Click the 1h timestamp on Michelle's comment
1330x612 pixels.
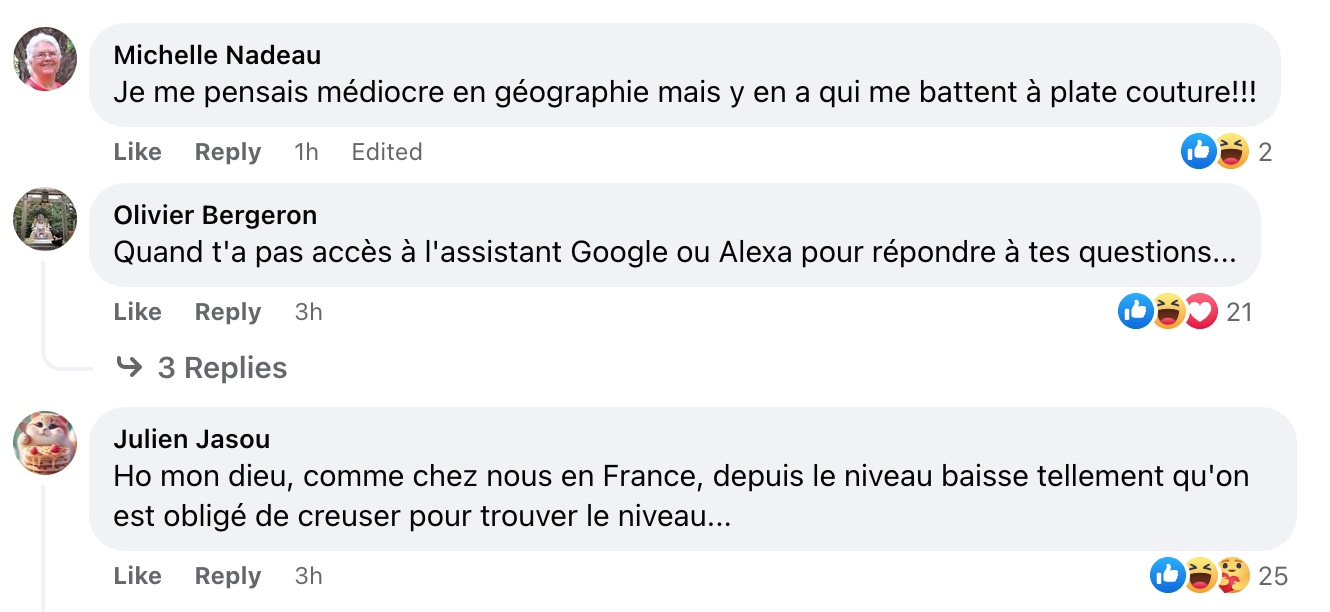pyautogui.click(x=306, y=152)
